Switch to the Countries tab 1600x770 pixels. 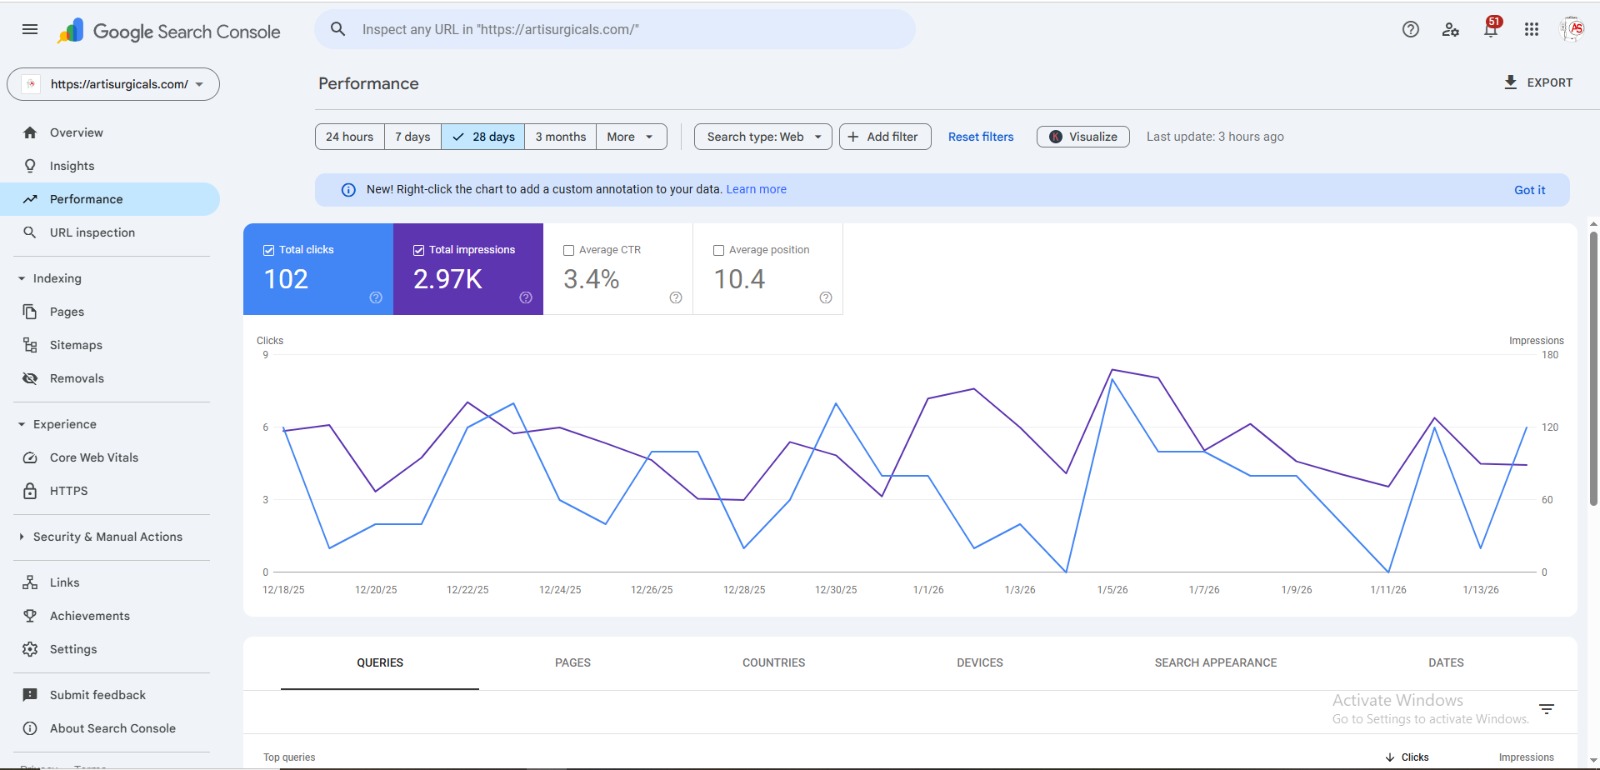click(774, 663)
